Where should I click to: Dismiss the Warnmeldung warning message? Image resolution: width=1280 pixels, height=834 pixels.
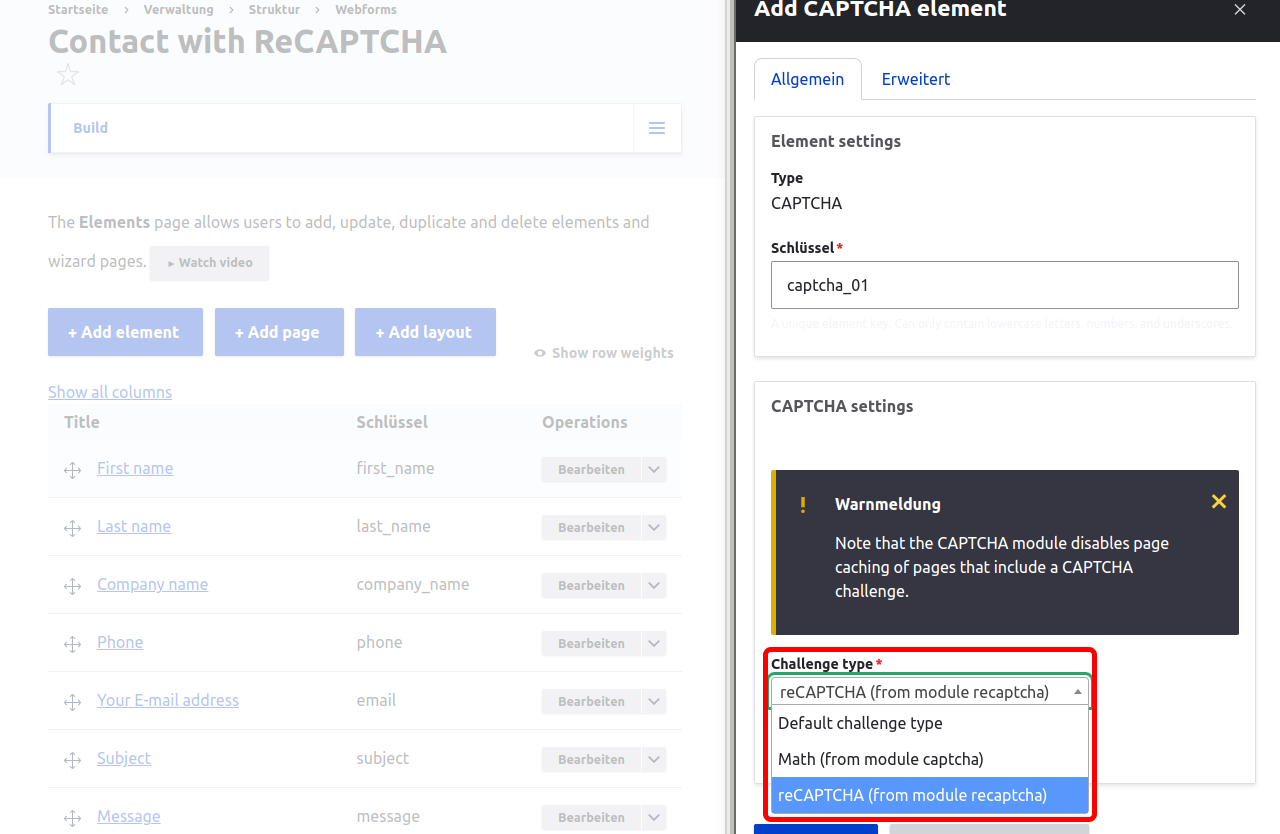(x=1218, y=502)
